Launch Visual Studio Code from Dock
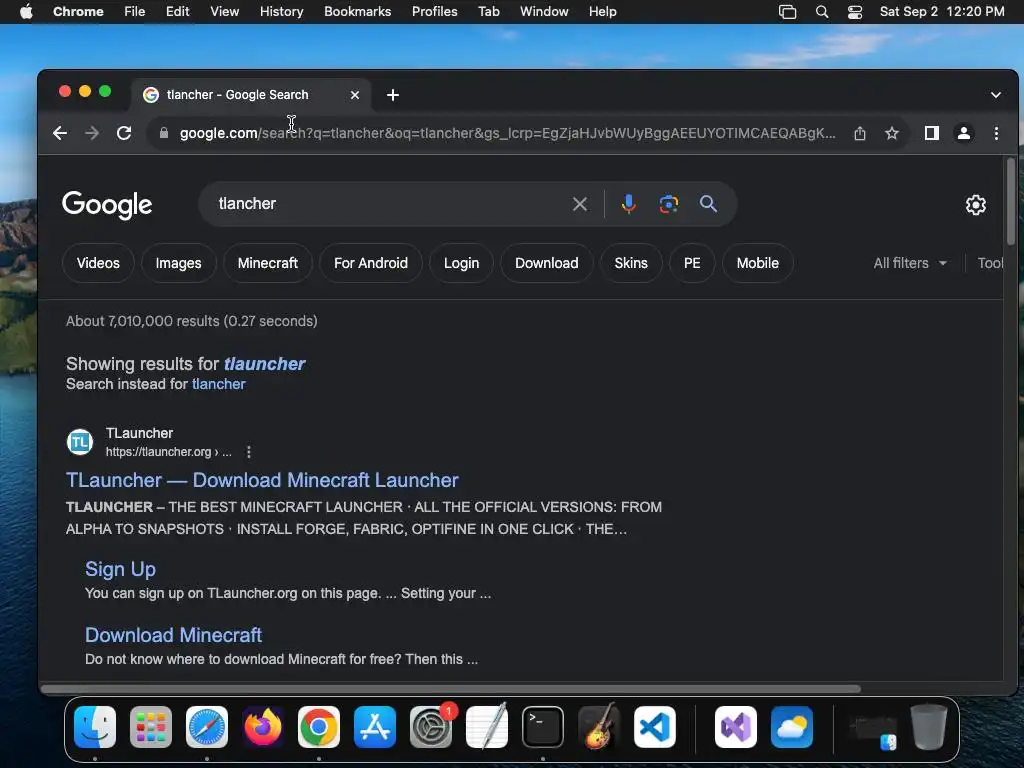1024x768 pixels. [x=655, y=727]
